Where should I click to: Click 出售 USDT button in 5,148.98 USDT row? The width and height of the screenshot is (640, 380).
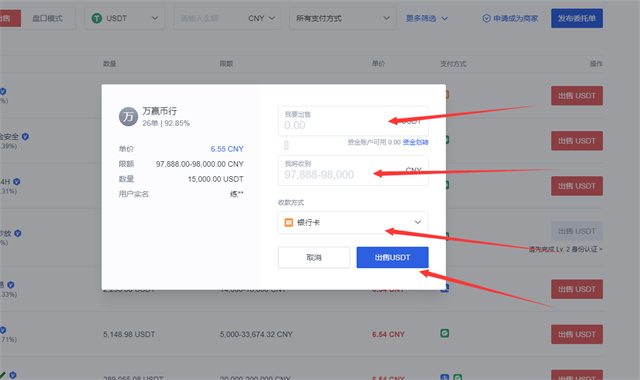[x=577, y=334]
